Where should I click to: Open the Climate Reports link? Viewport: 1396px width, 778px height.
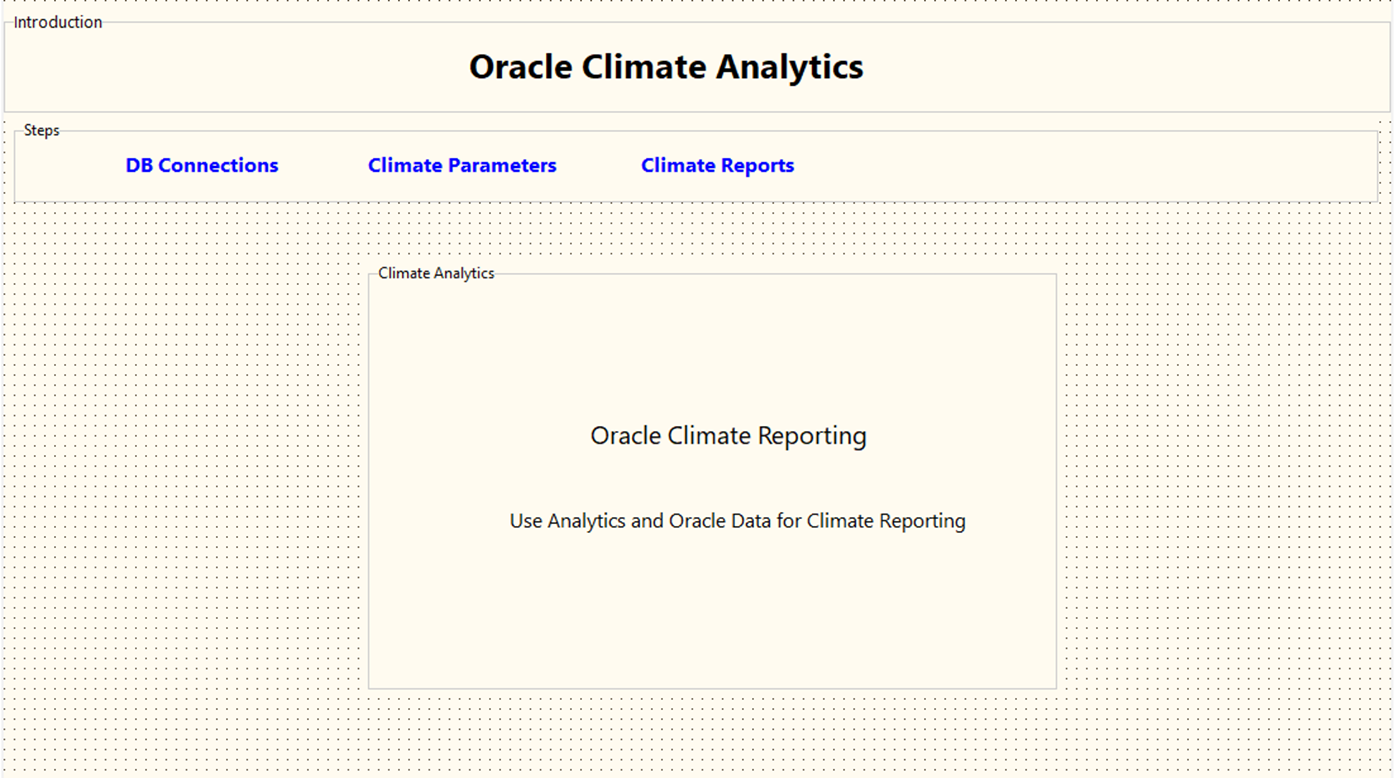(717, 166)
